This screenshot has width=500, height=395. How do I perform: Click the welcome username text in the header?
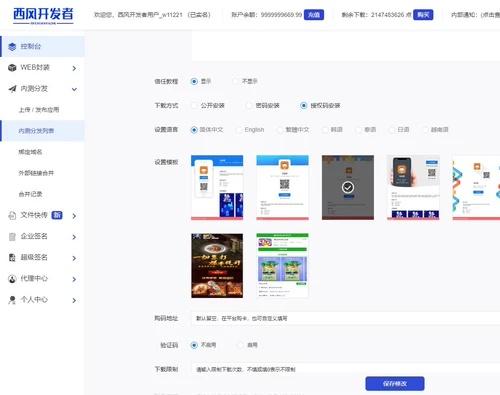pos(152,15)
